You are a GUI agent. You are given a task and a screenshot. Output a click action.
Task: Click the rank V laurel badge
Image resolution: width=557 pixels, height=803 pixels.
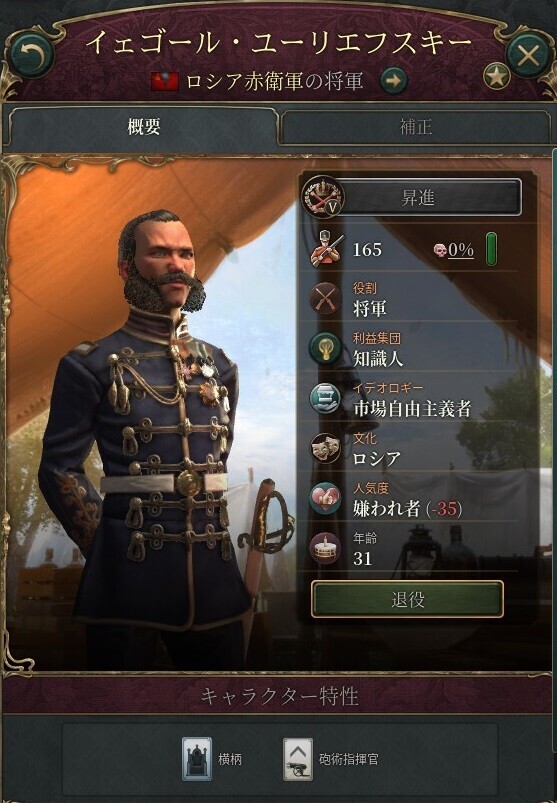click(x=323, y=198)
